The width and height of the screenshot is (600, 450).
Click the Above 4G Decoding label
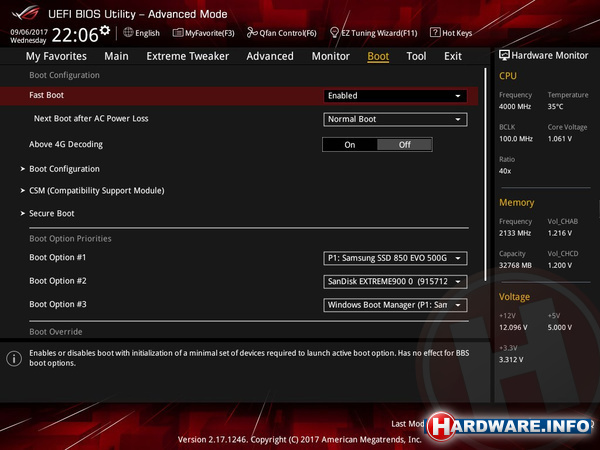(66, 144)
